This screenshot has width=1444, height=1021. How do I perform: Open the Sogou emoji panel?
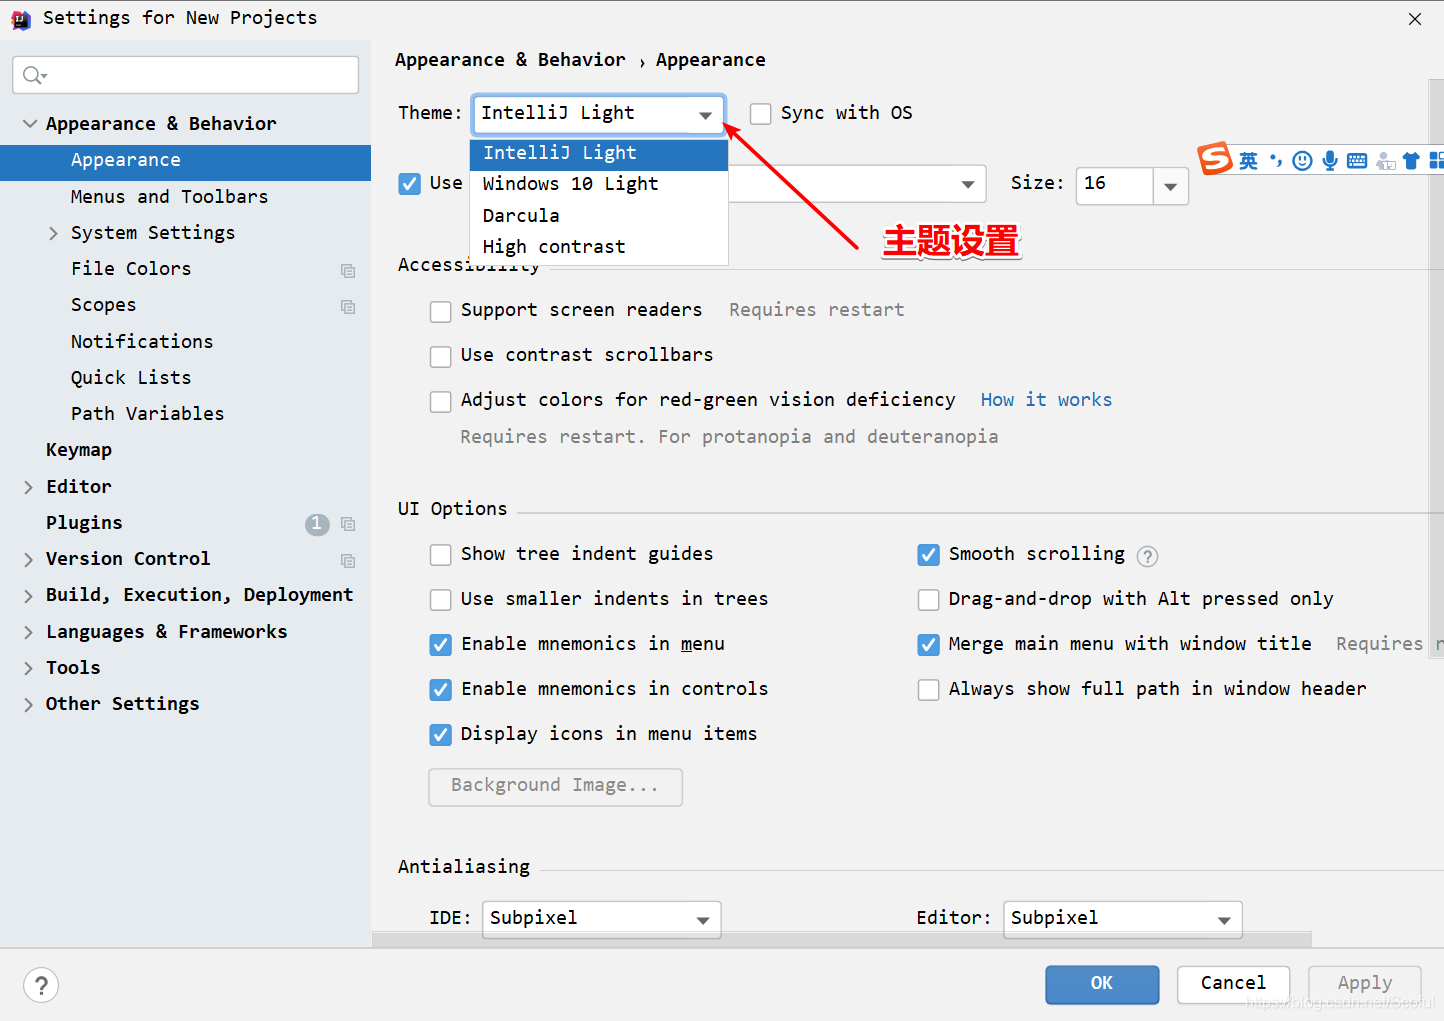coord(1302,161)
